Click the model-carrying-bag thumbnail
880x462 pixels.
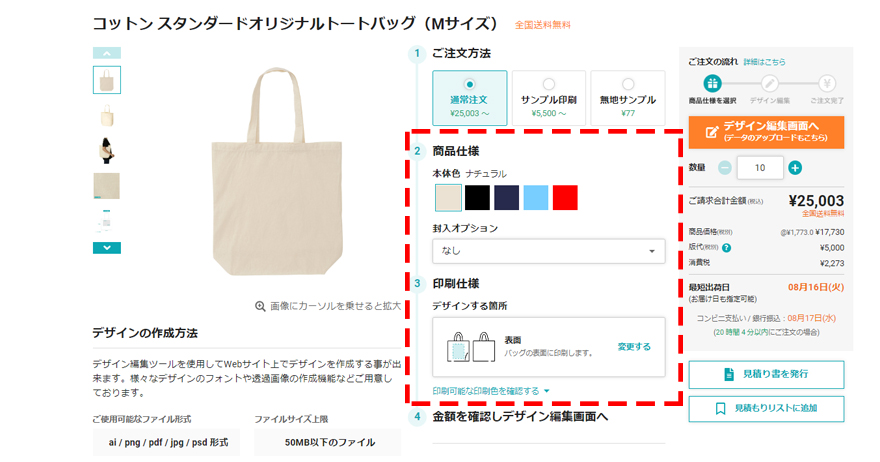107,150
